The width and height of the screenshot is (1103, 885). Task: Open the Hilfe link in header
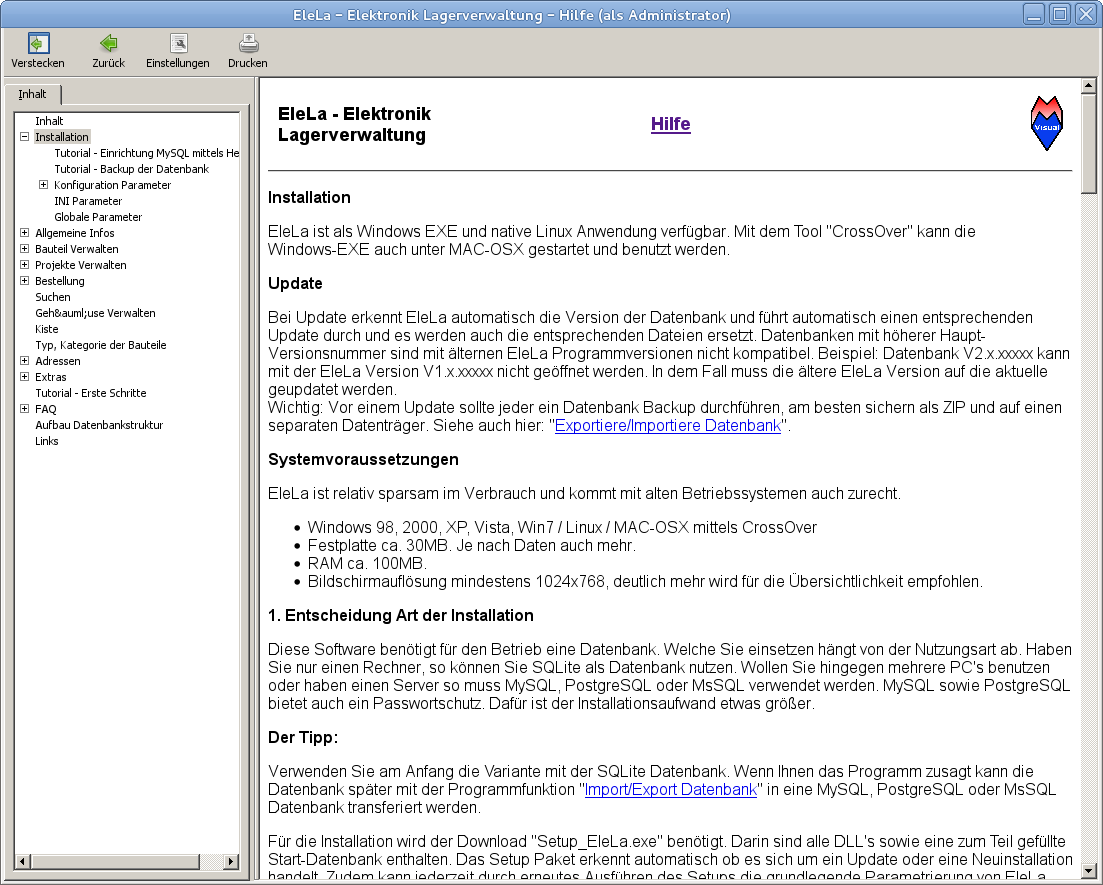click(670, 124)
